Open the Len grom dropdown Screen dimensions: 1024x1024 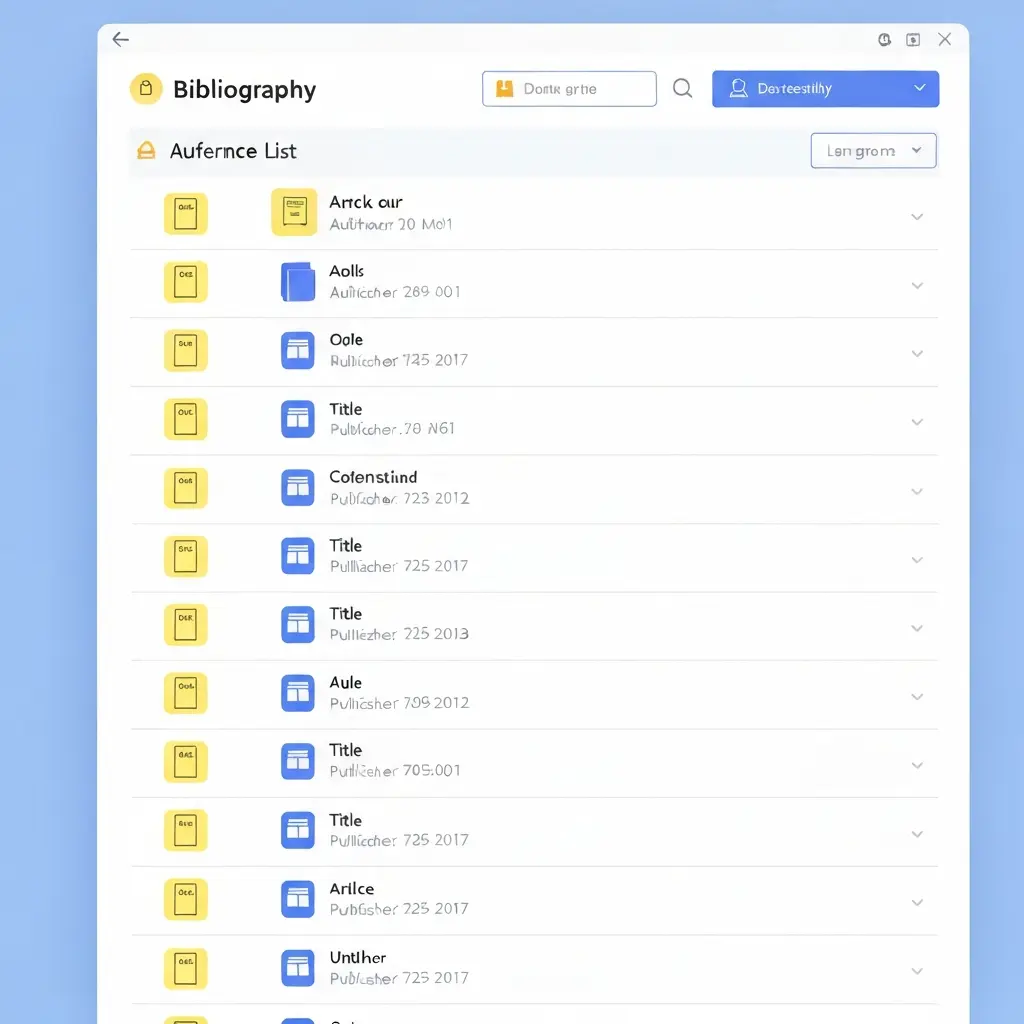click(873, 151)
